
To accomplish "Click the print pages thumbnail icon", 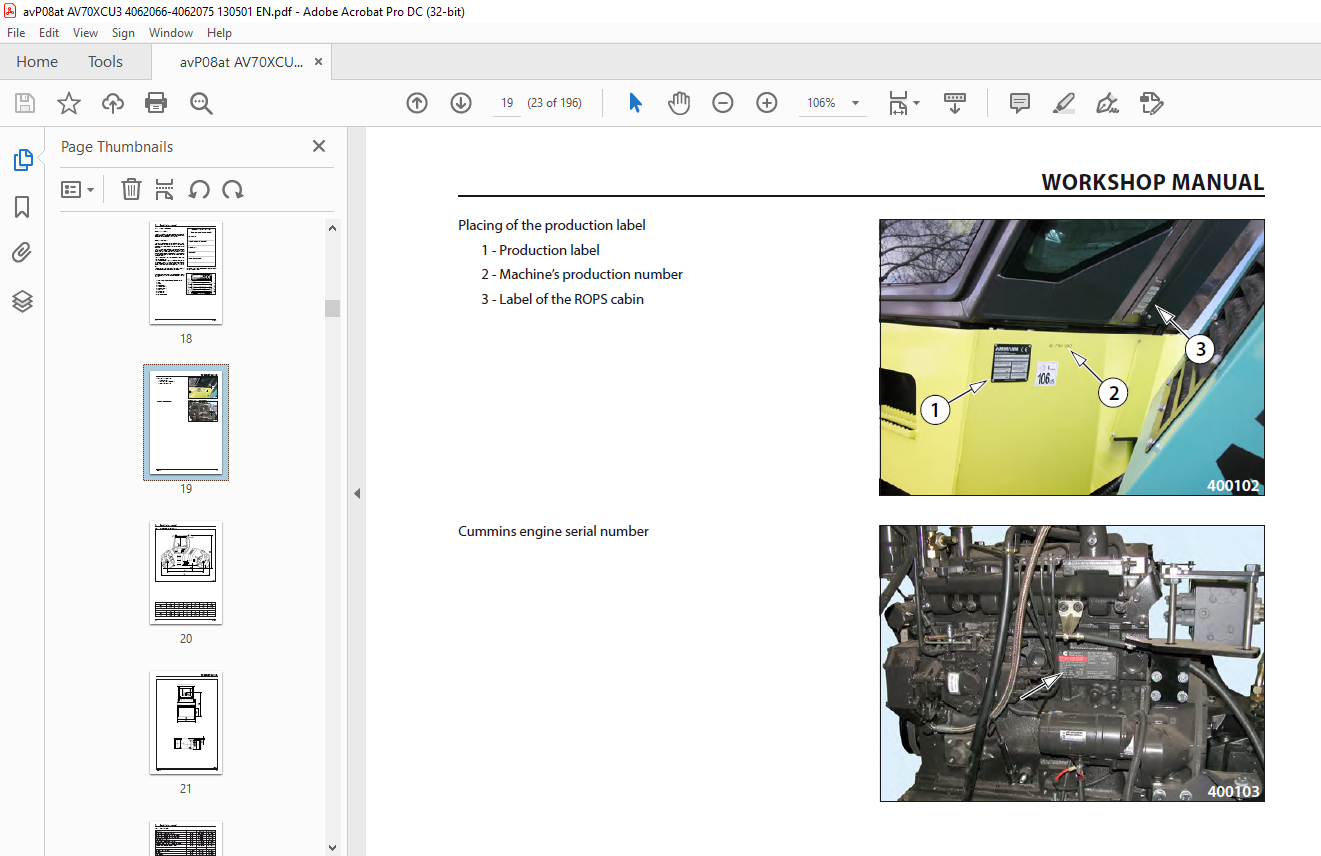I will point(165,189).
